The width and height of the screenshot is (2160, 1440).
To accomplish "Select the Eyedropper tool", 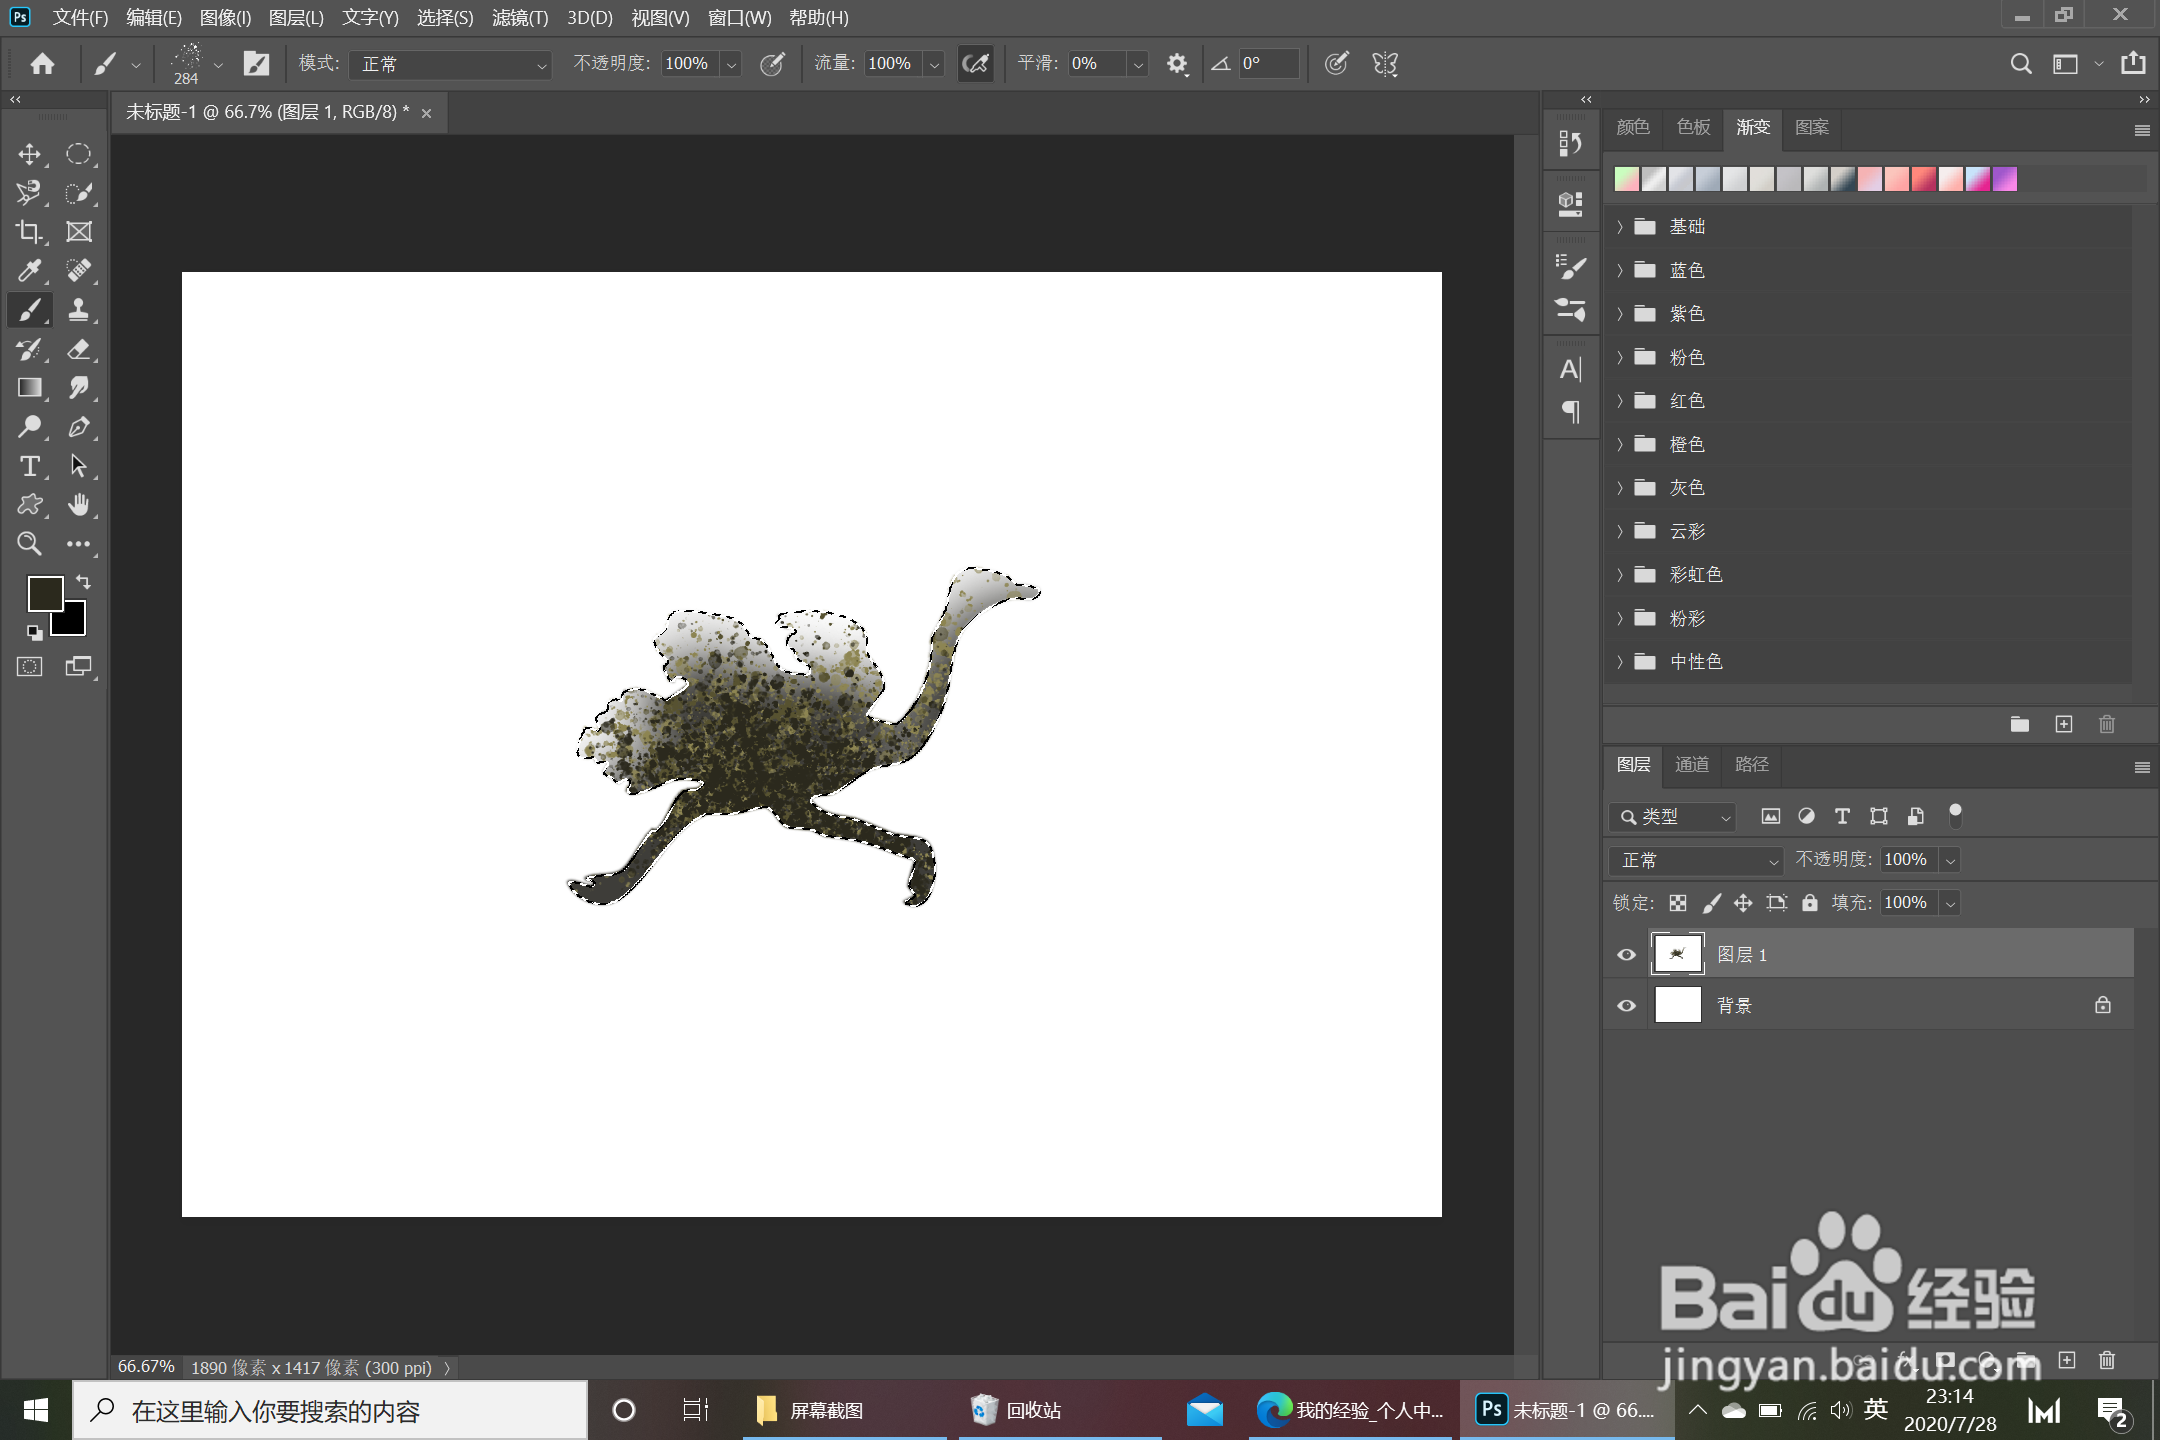I will coord(29,271).
